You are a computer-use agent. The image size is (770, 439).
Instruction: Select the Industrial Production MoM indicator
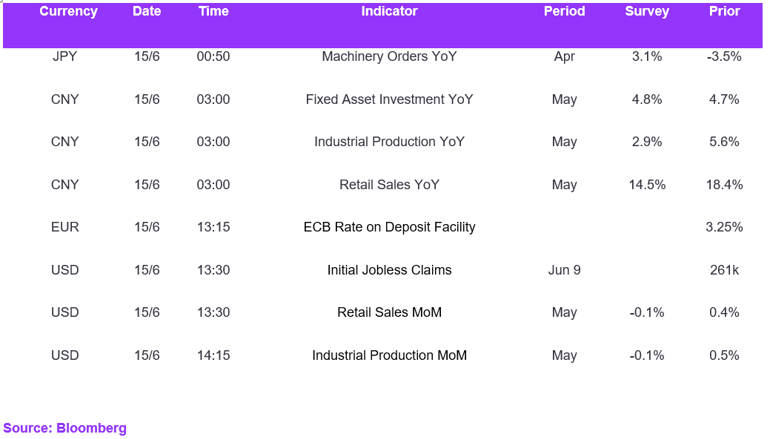(x=389, y=355)
